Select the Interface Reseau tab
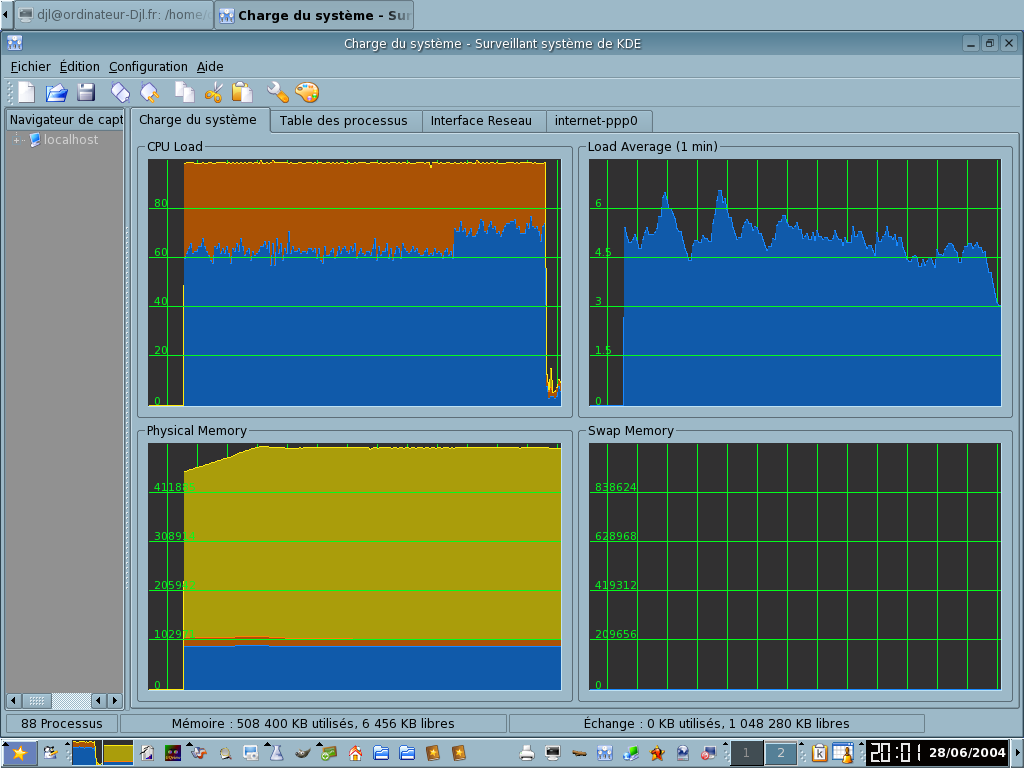The height and width of the screenshot is (768, 1024). click(481, 121)
